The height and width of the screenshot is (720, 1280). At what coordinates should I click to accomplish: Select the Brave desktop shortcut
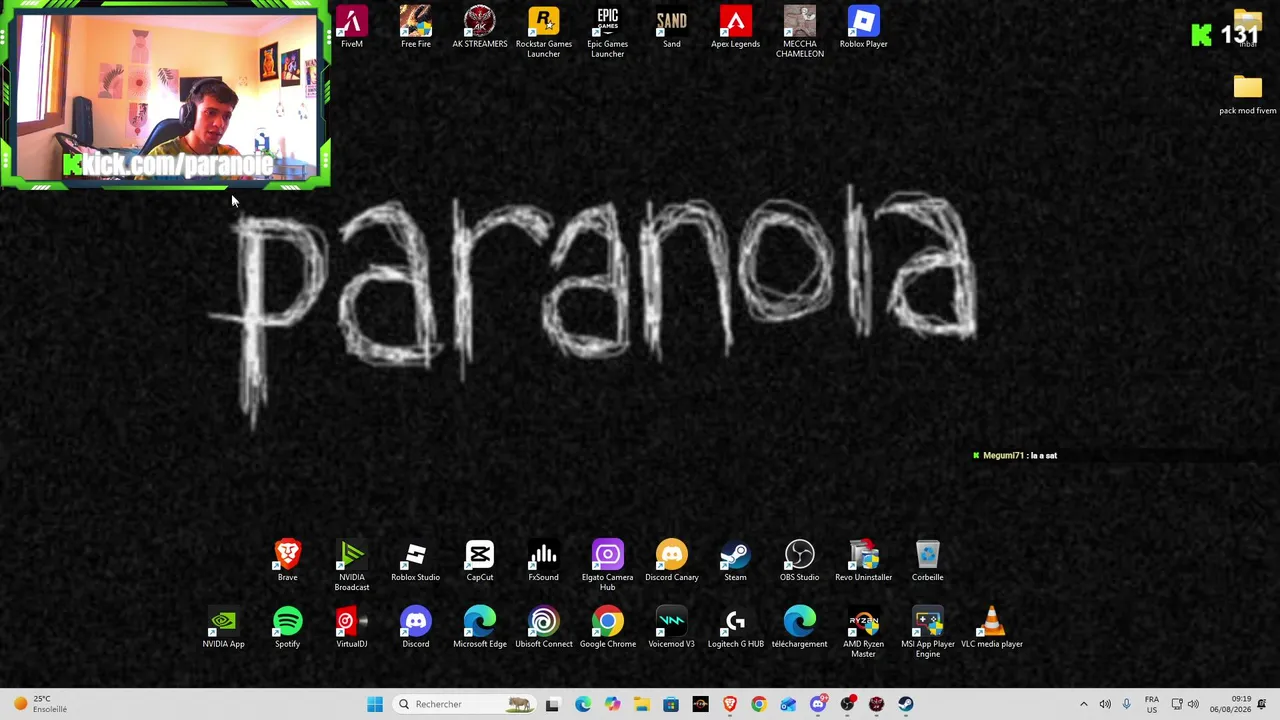point(288,561)
